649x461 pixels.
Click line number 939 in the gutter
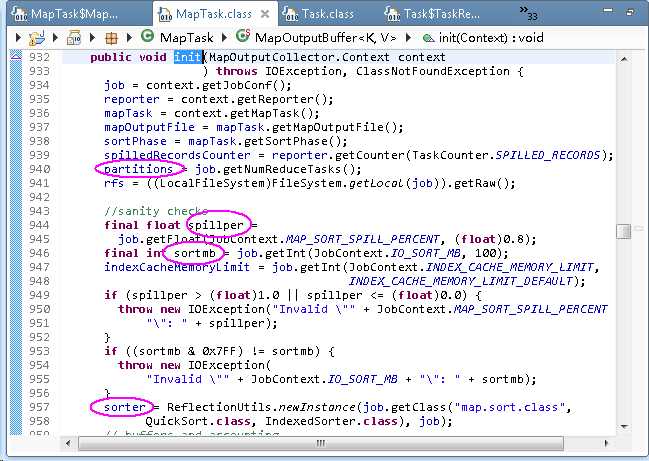(39, 155)
